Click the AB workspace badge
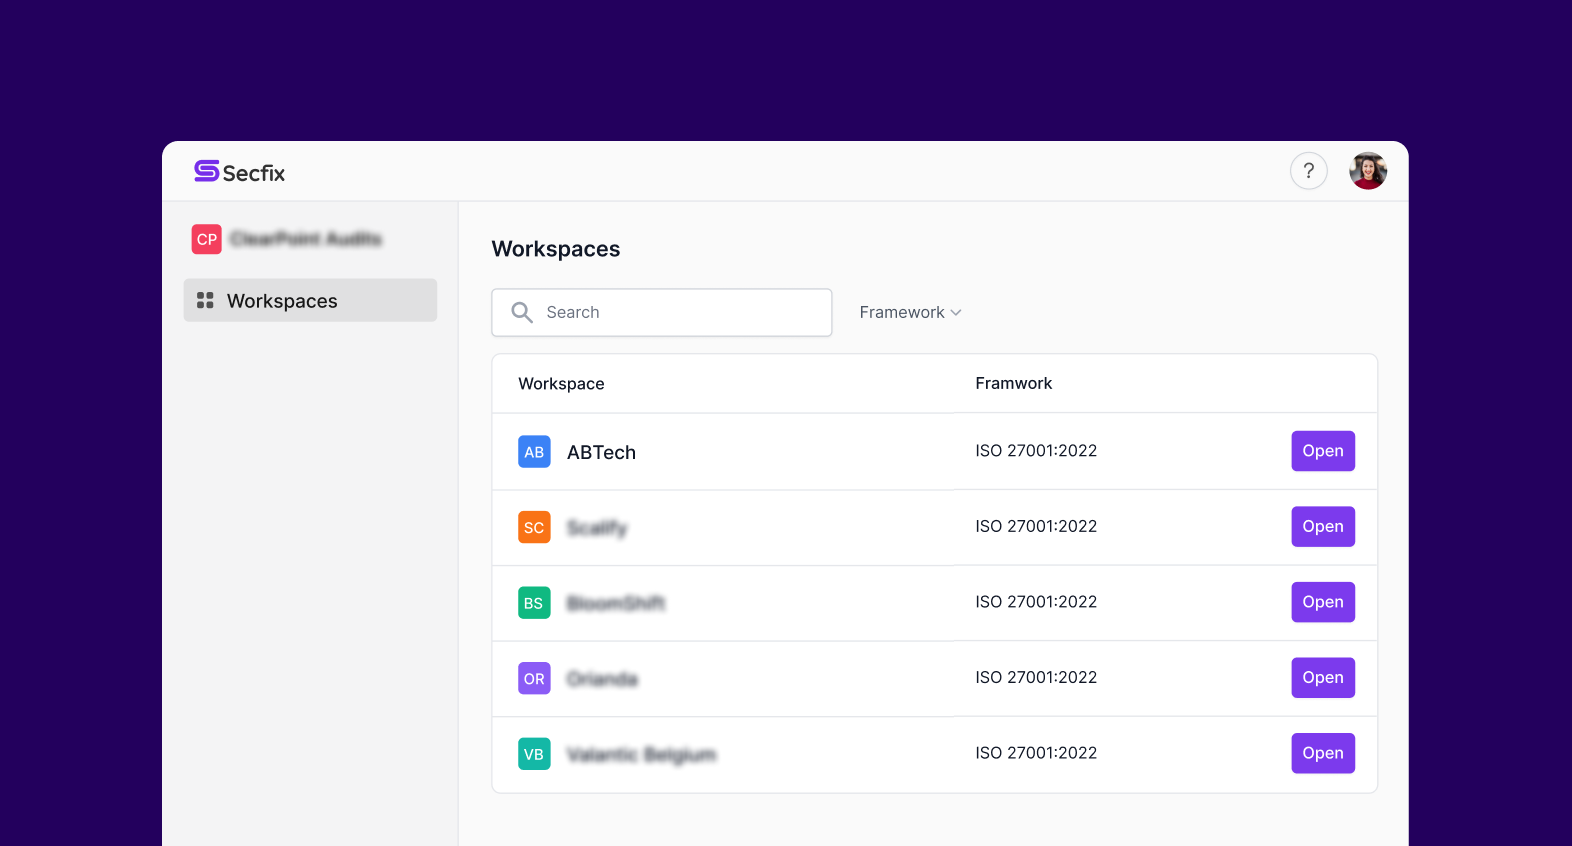Screen dimensions: 1572x846 click(534, 452)
